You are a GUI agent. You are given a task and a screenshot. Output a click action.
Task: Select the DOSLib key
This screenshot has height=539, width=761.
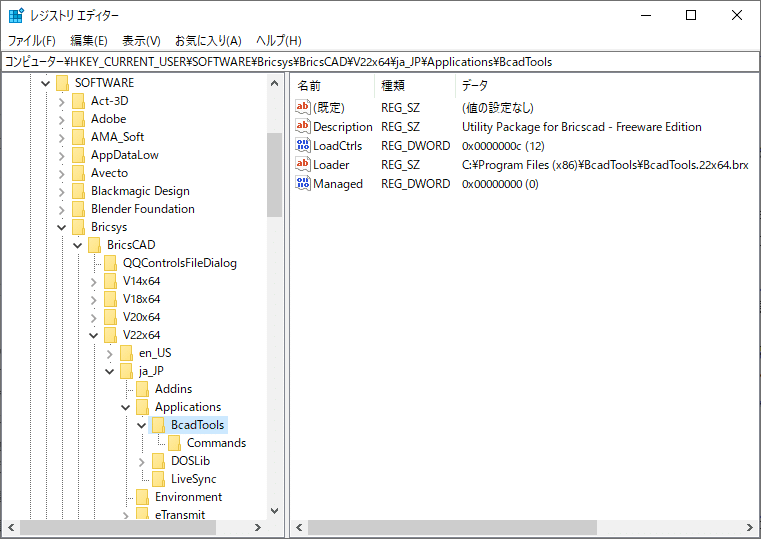click(x=190, y=461)
